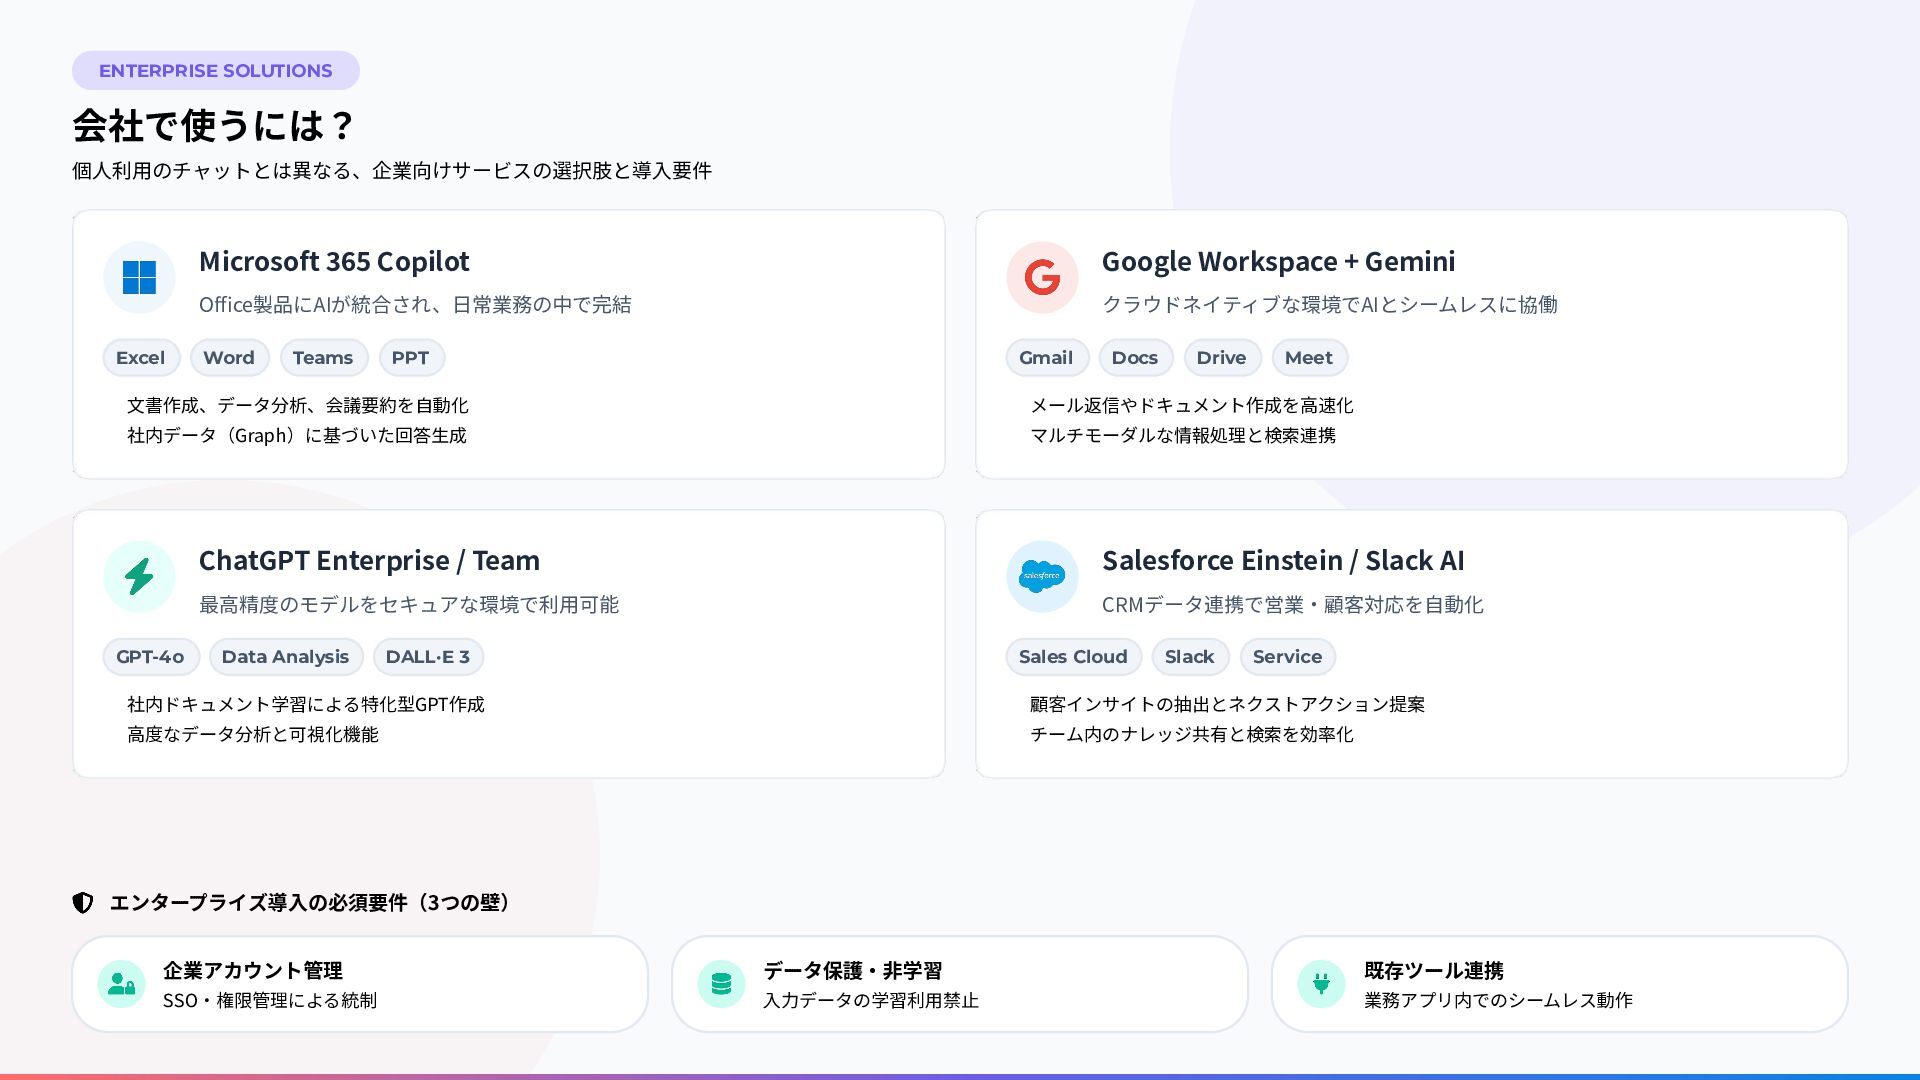Click the Google G logo icon

point(1042,277)
